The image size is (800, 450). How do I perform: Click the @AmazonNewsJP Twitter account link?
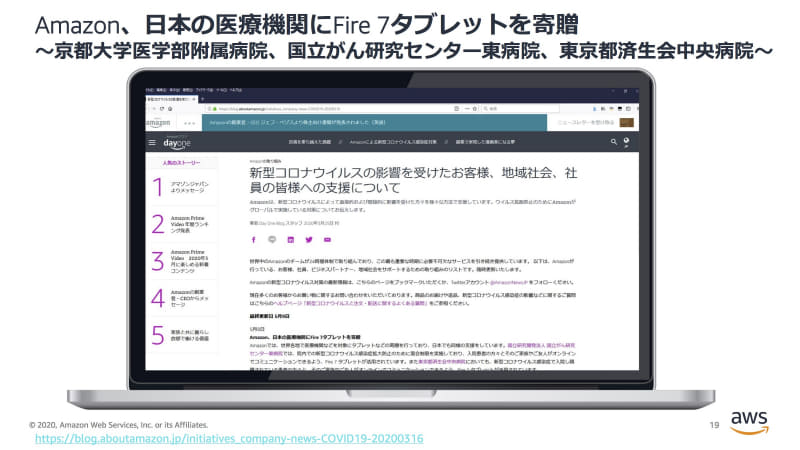509,282
